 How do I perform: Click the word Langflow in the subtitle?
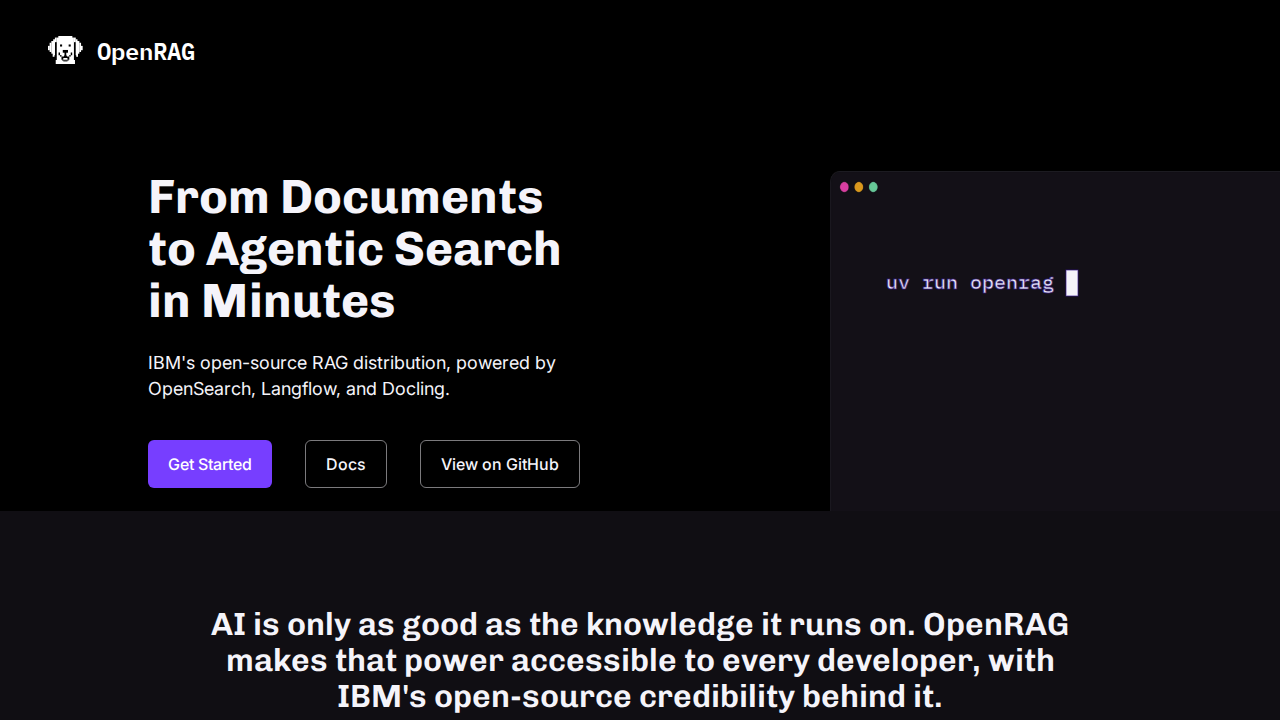(299, 389)
